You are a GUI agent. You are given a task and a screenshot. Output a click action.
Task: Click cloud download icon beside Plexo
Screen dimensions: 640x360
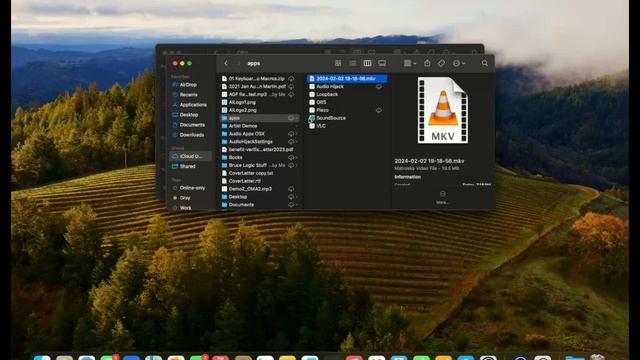pyautogui.click(x=379, y=110)
